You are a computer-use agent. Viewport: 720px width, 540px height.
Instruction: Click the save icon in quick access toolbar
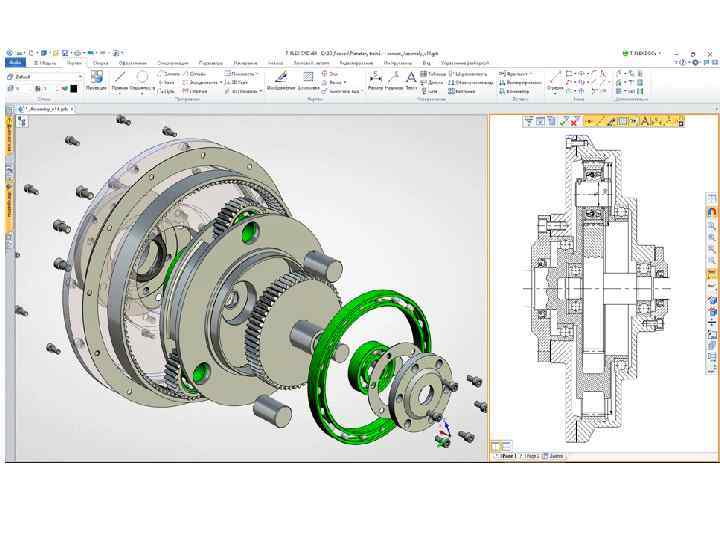coord(66,53)
